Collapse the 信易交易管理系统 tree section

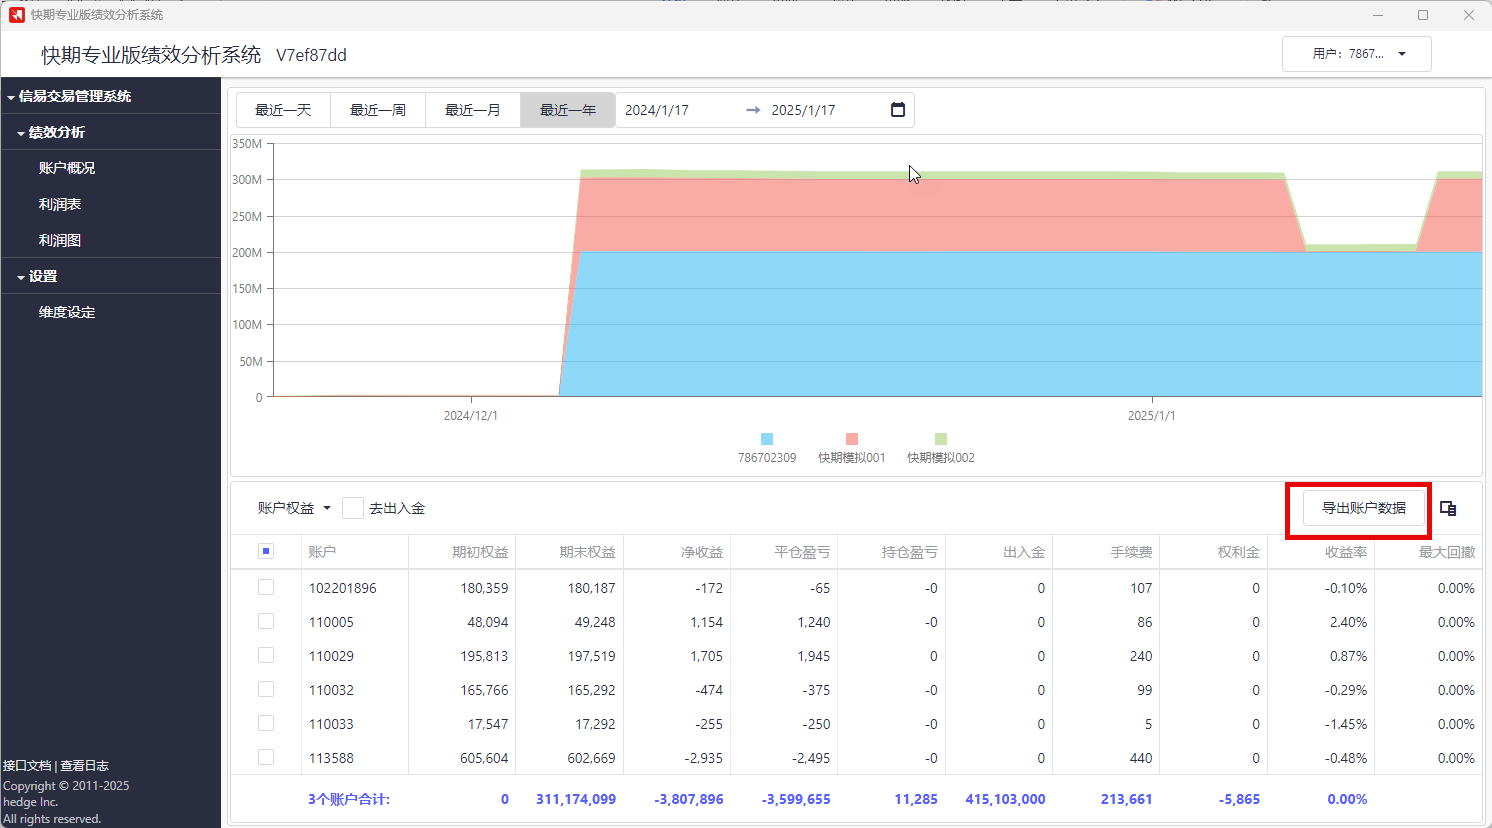click(x=11, y=97)
